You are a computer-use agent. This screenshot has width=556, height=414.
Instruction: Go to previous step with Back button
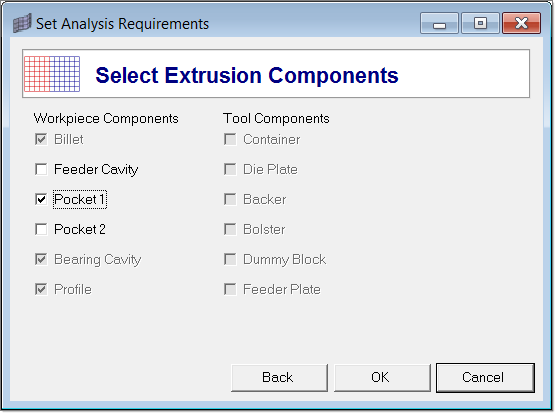click(279, 377)
